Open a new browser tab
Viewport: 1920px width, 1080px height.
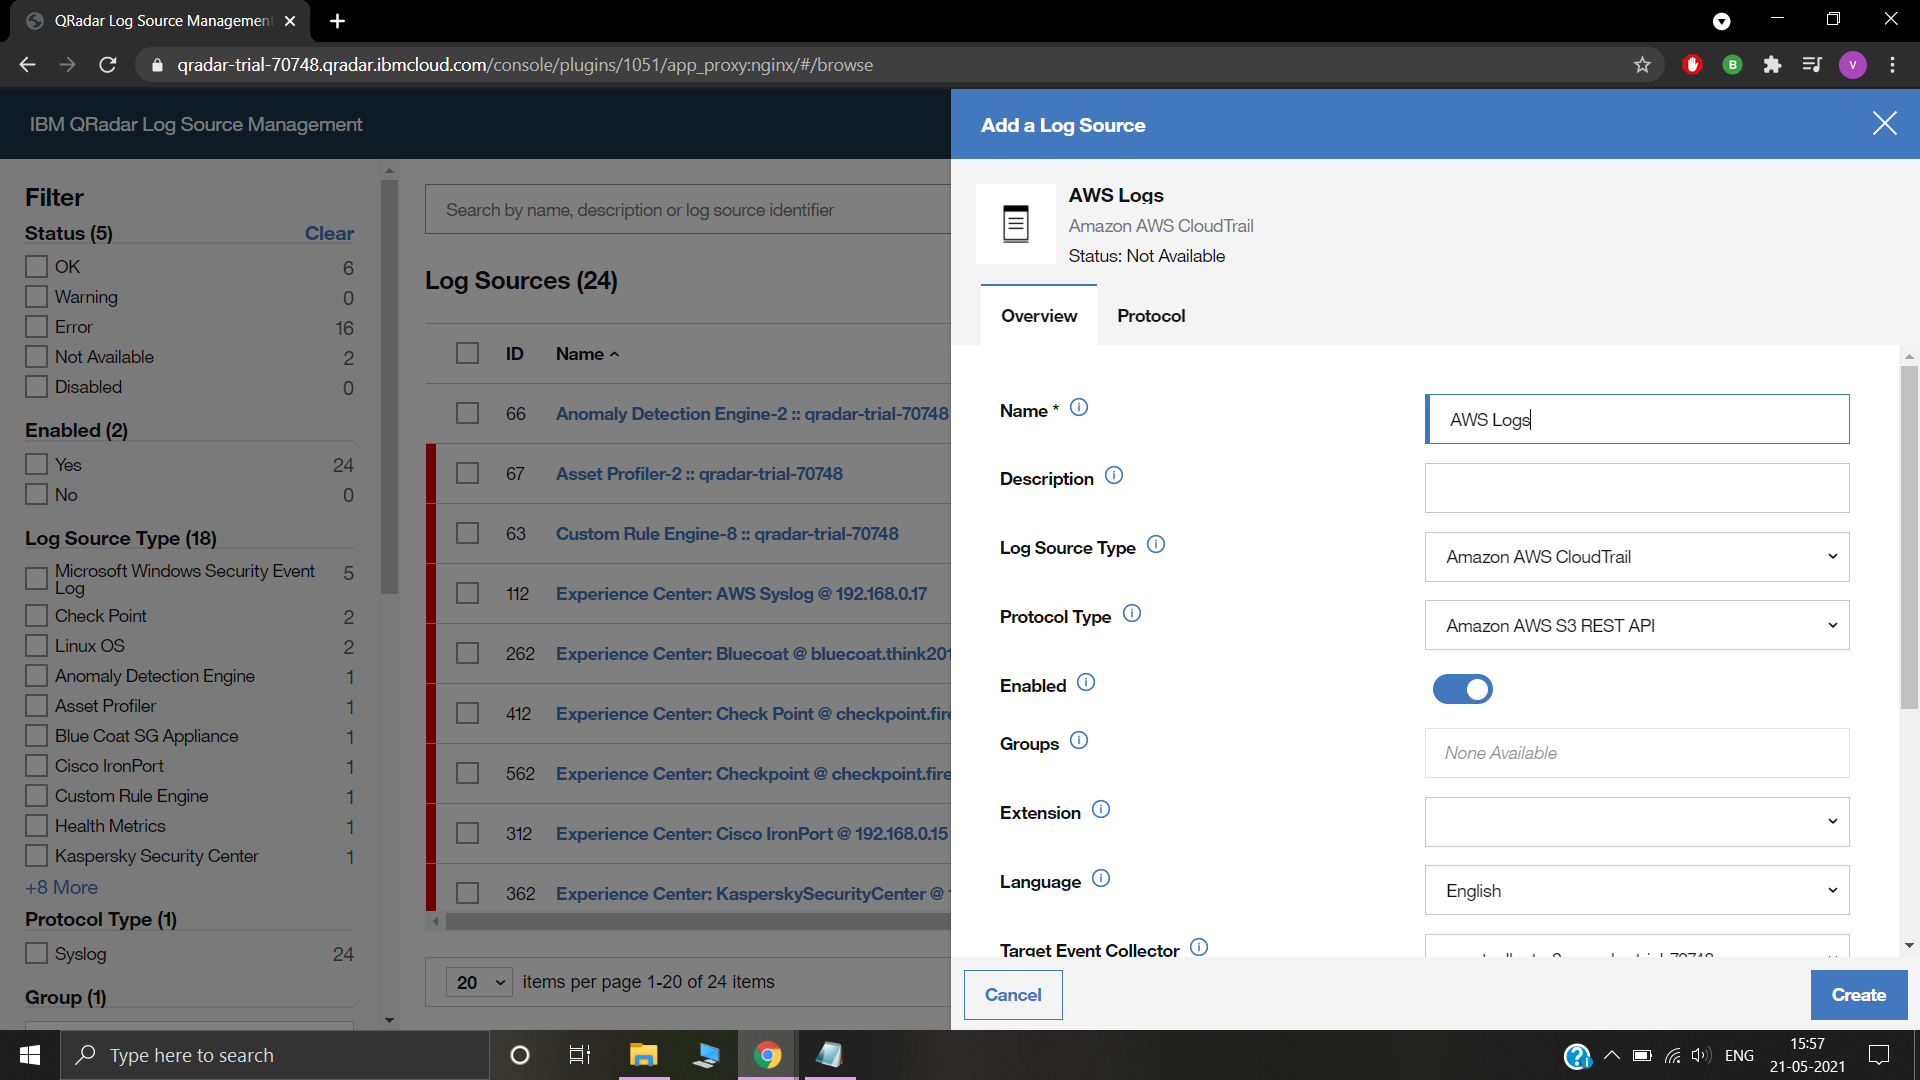[337, 21]
